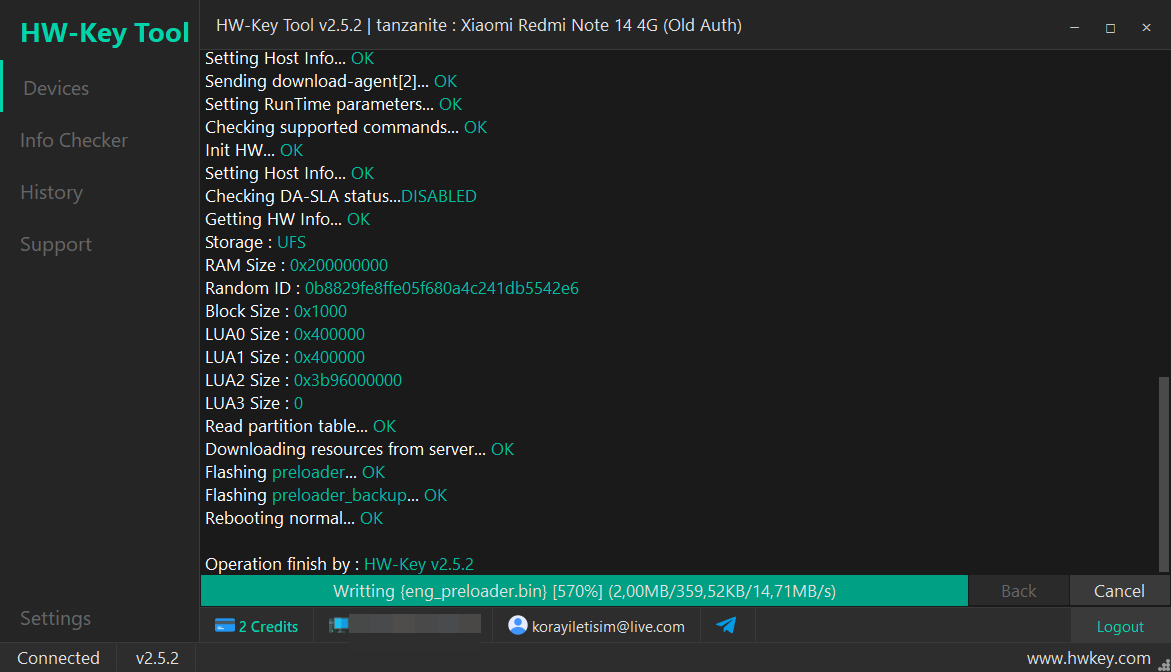Image resolution: width=1171 pixels, height=672 pixels.
Task: Click the HW-Key Tool logo
Action: pyautogui.click(x=105, y=33)
